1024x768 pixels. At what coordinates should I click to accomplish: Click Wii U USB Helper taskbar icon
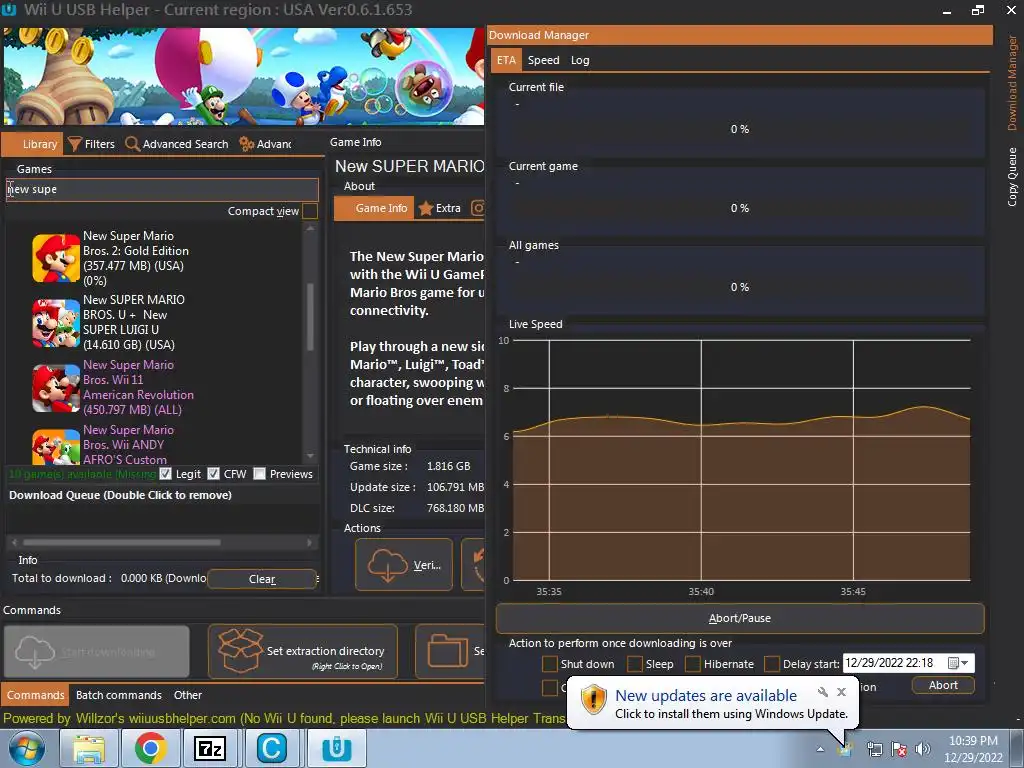(x=337, y=748)
